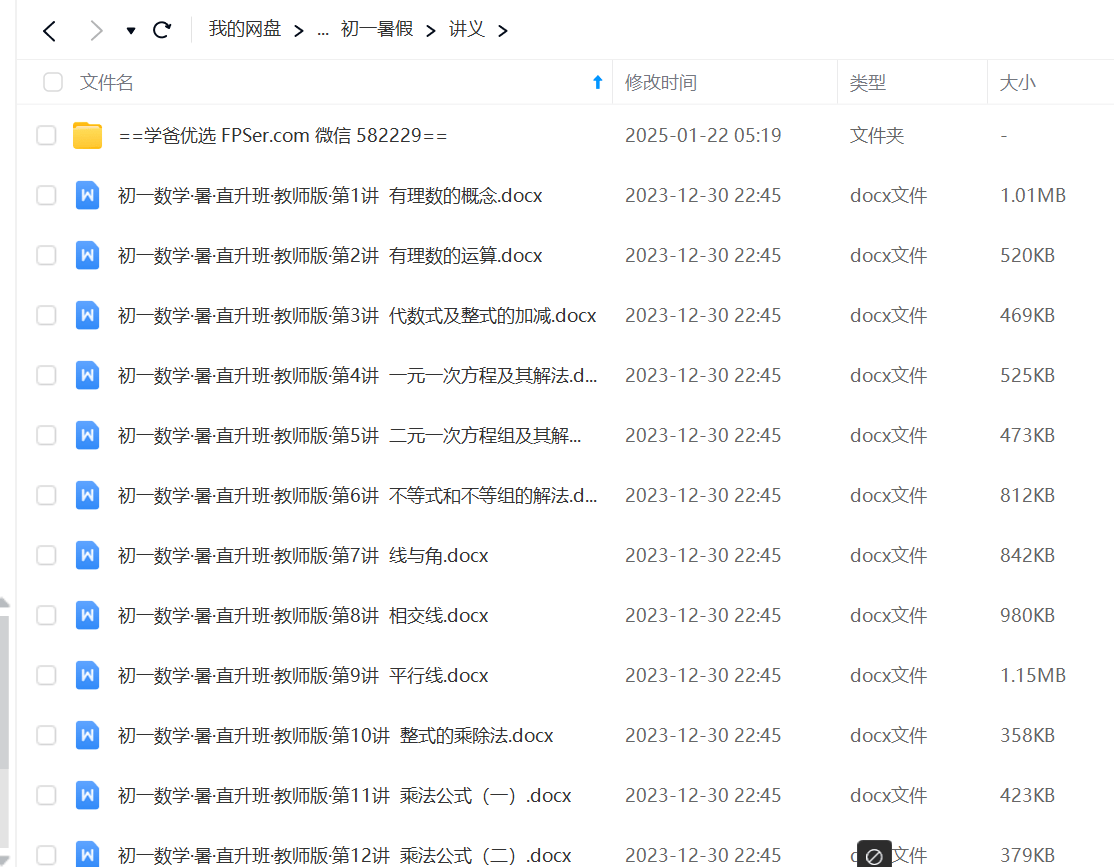The width and height of the screenshot is (1114, 867).
Task: Click Word icon of 第10讲 整式的乘除法
Action: pos(87,736)
